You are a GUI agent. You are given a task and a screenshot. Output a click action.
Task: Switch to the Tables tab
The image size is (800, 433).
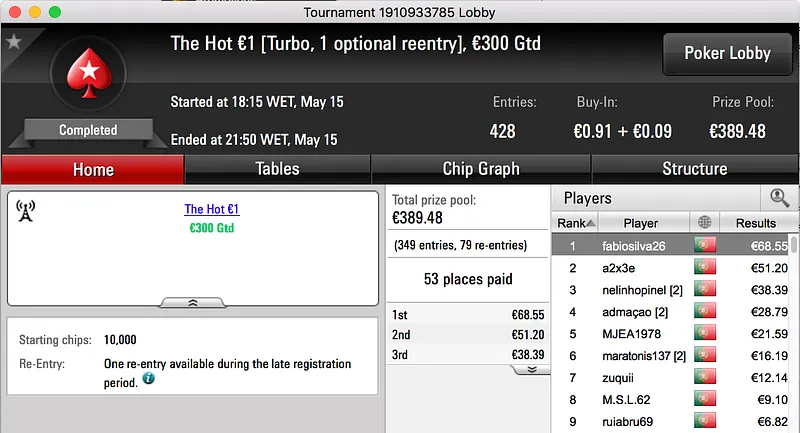277,169
